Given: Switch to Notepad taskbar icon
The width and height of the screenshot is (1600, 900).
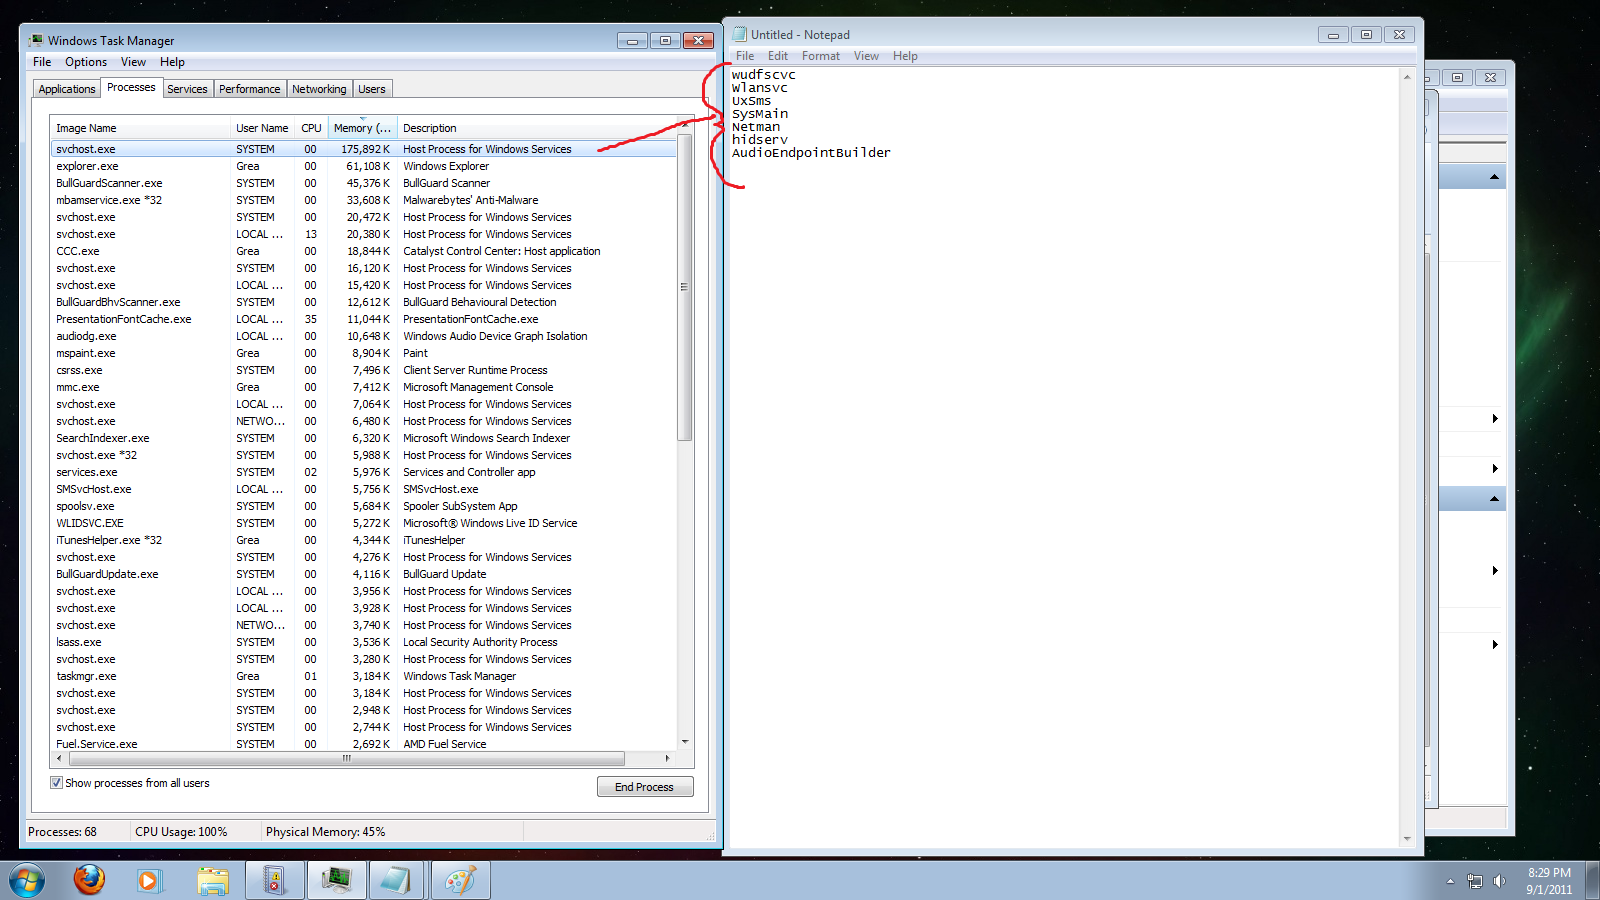Looking at the screenshot, I should (397, 881).
